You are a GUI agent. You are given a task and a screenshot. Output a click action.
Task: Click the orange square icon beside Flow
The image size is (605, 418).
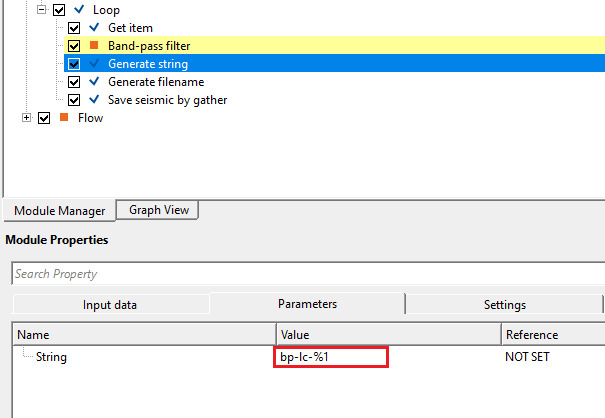click(x=63, y=118)
